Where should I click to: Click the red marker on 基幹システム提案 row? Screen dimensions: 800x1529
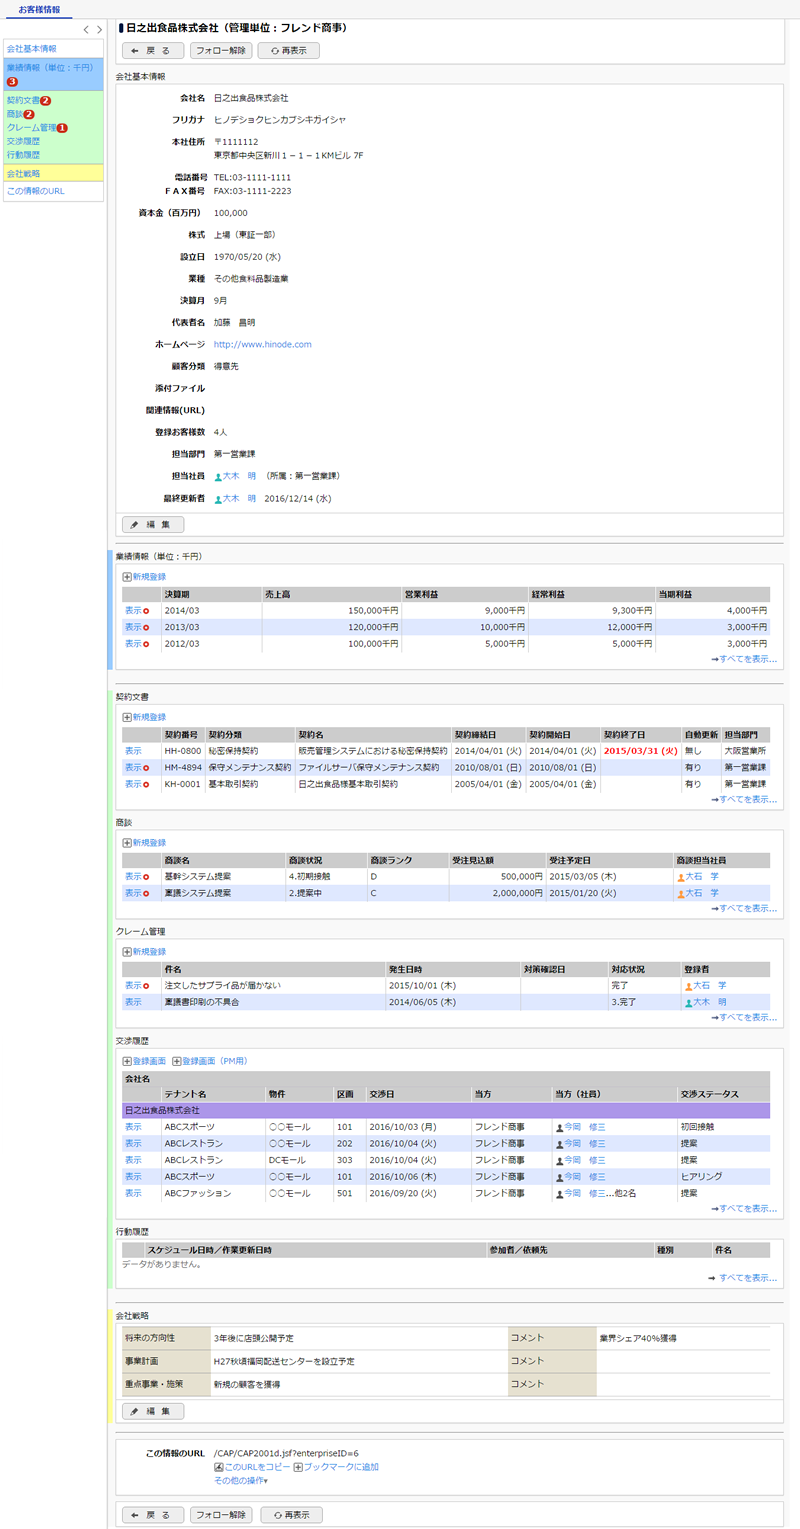pos(146,876)
